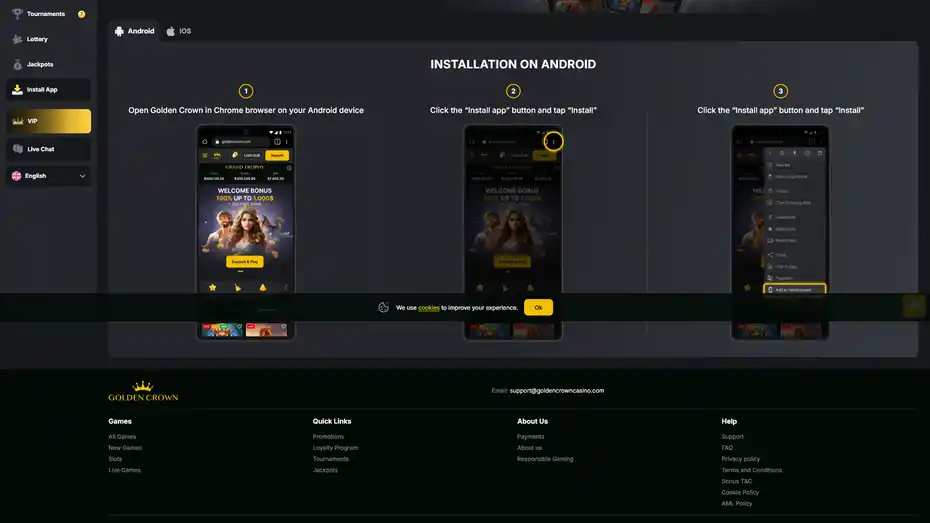The height and width of the screenshot is (523, 930).
Task: Click the cookie icon in banner
Action: [x=384, y=307]
